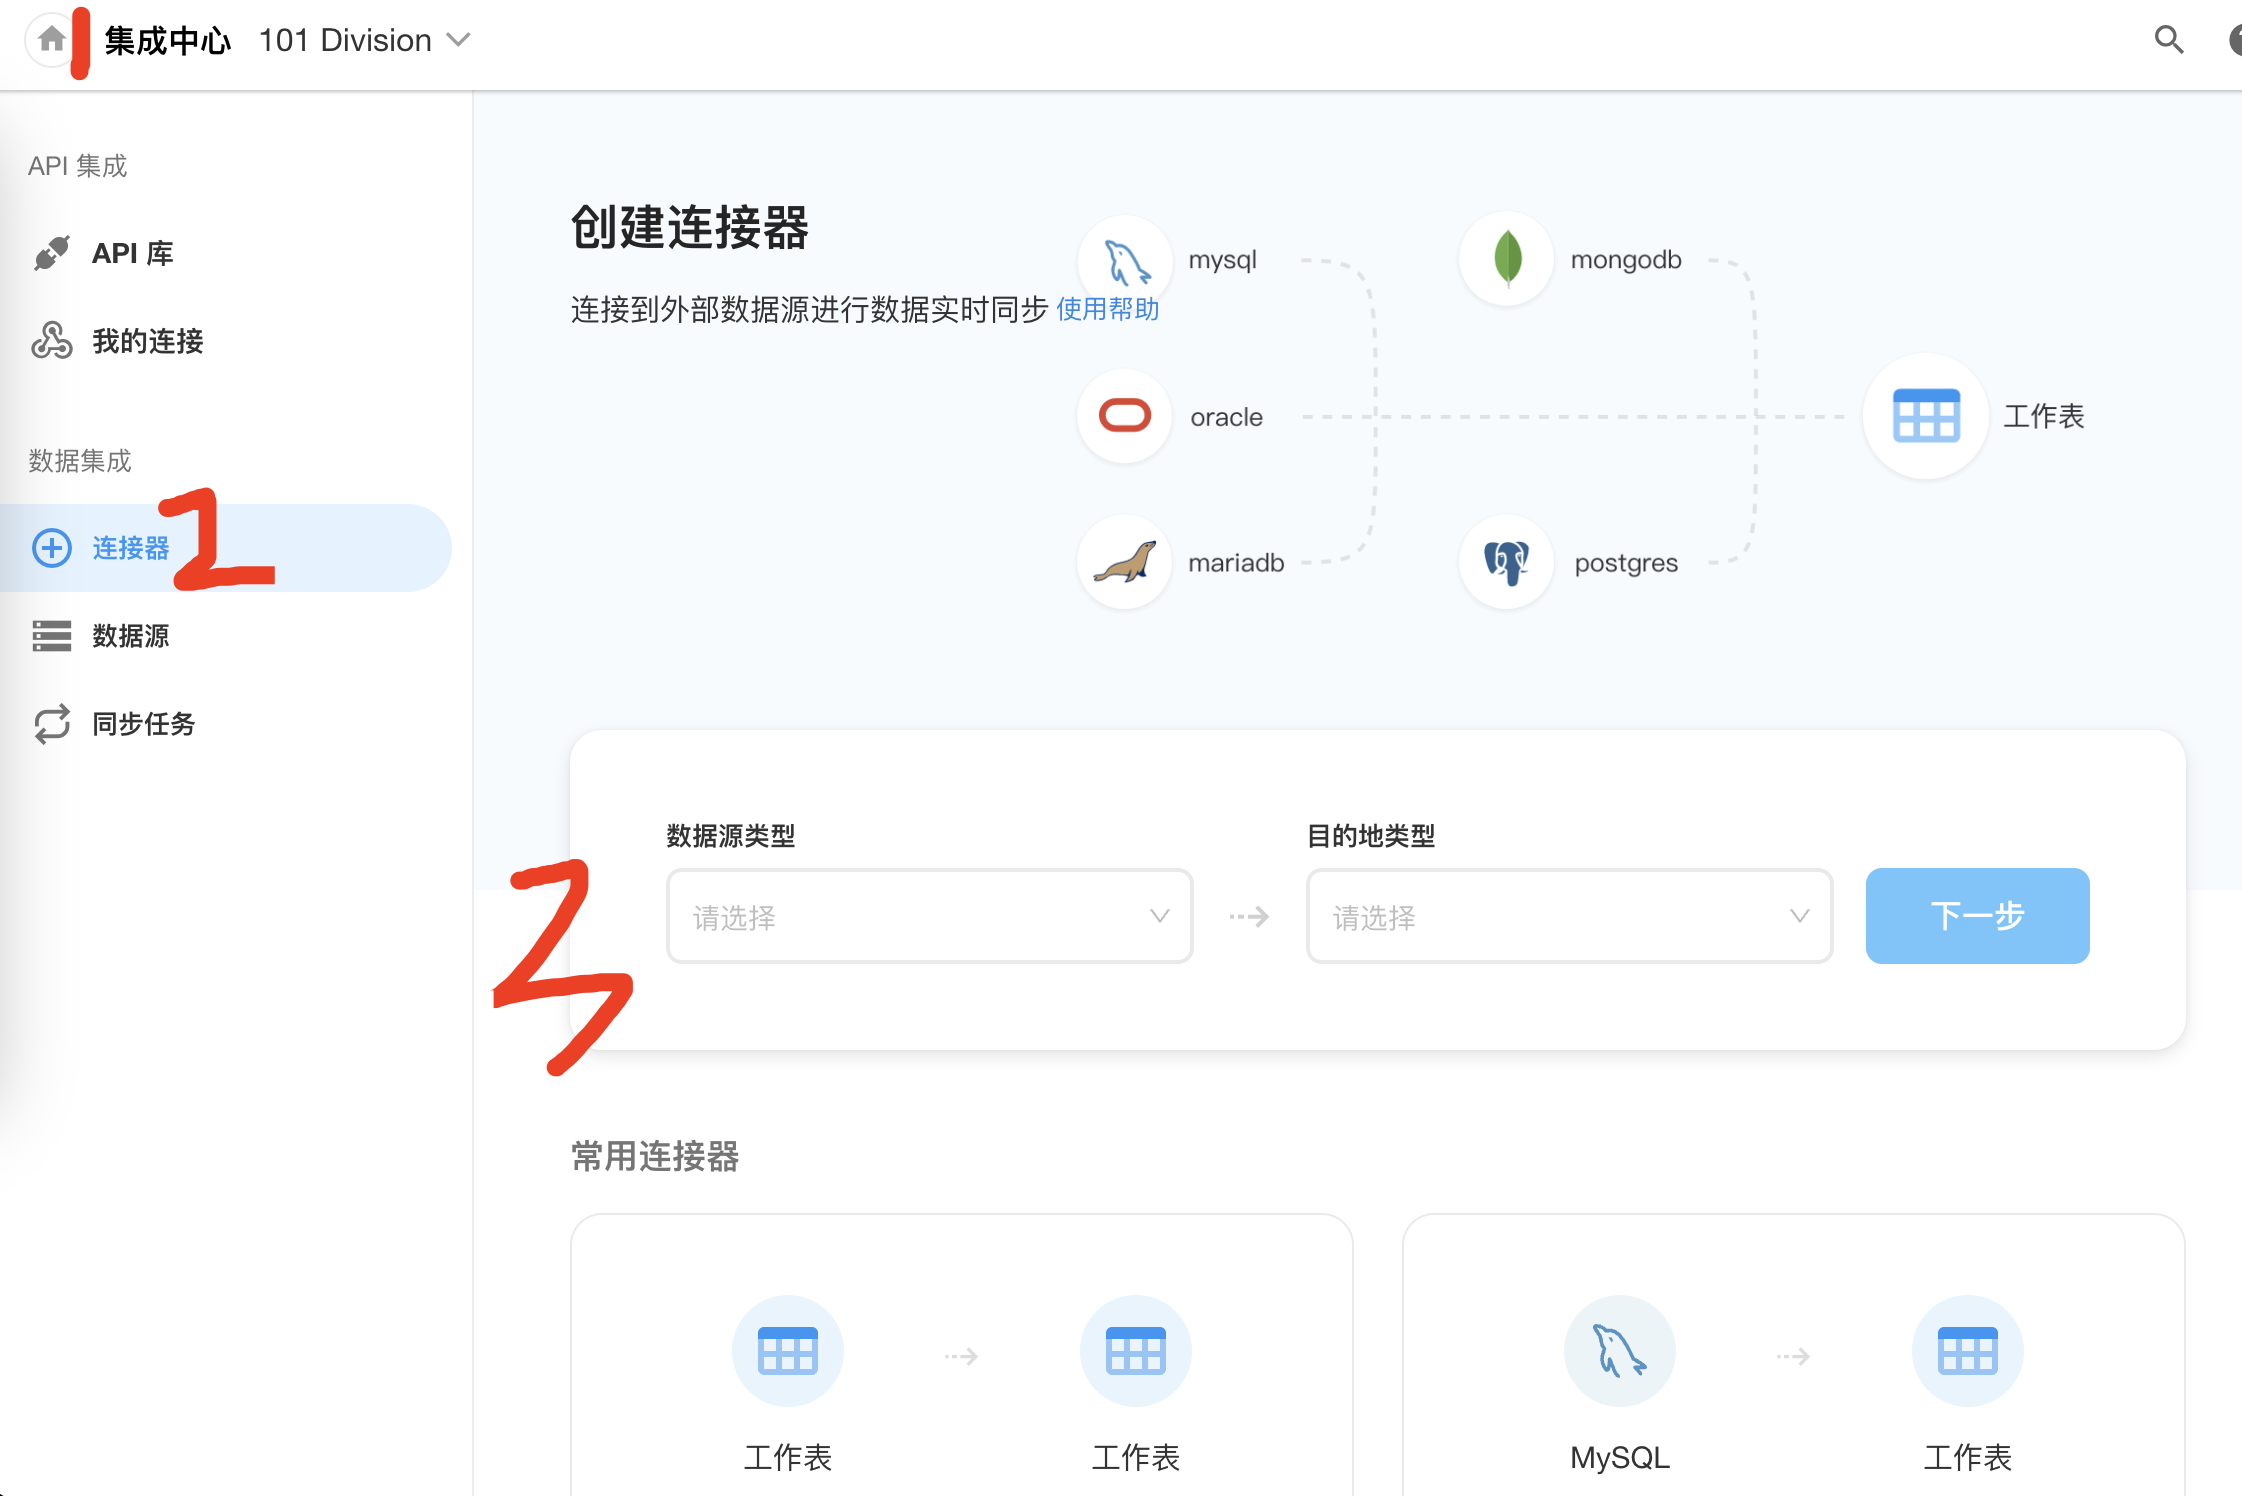Click the 下一步 button
This screenshot has height=1496, width=2242.
click(1977, 916)
